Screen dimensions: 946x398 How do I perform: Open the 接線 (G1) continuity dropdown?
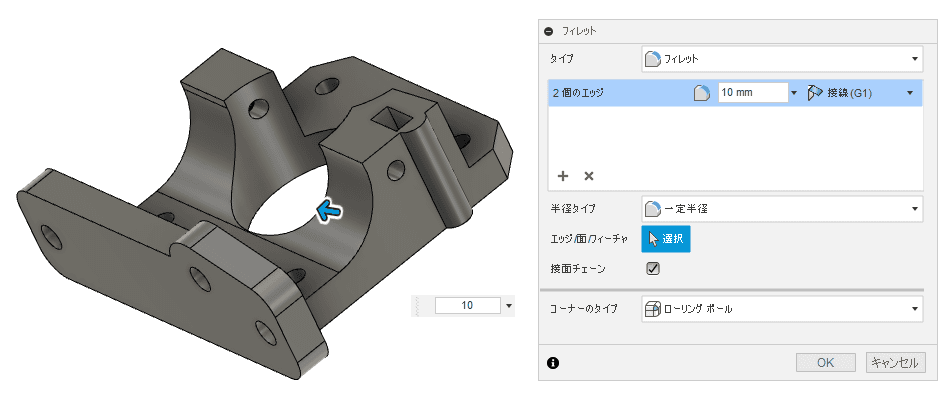click(x=909, y=93)
